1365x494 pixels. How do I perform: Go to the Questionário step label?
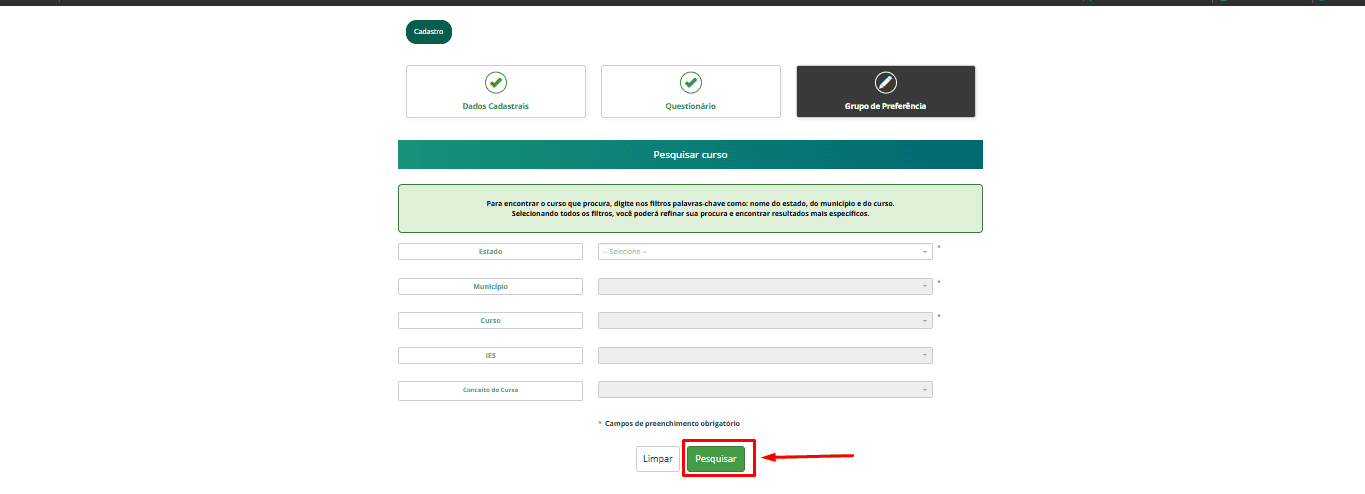[x=690, y=106]
